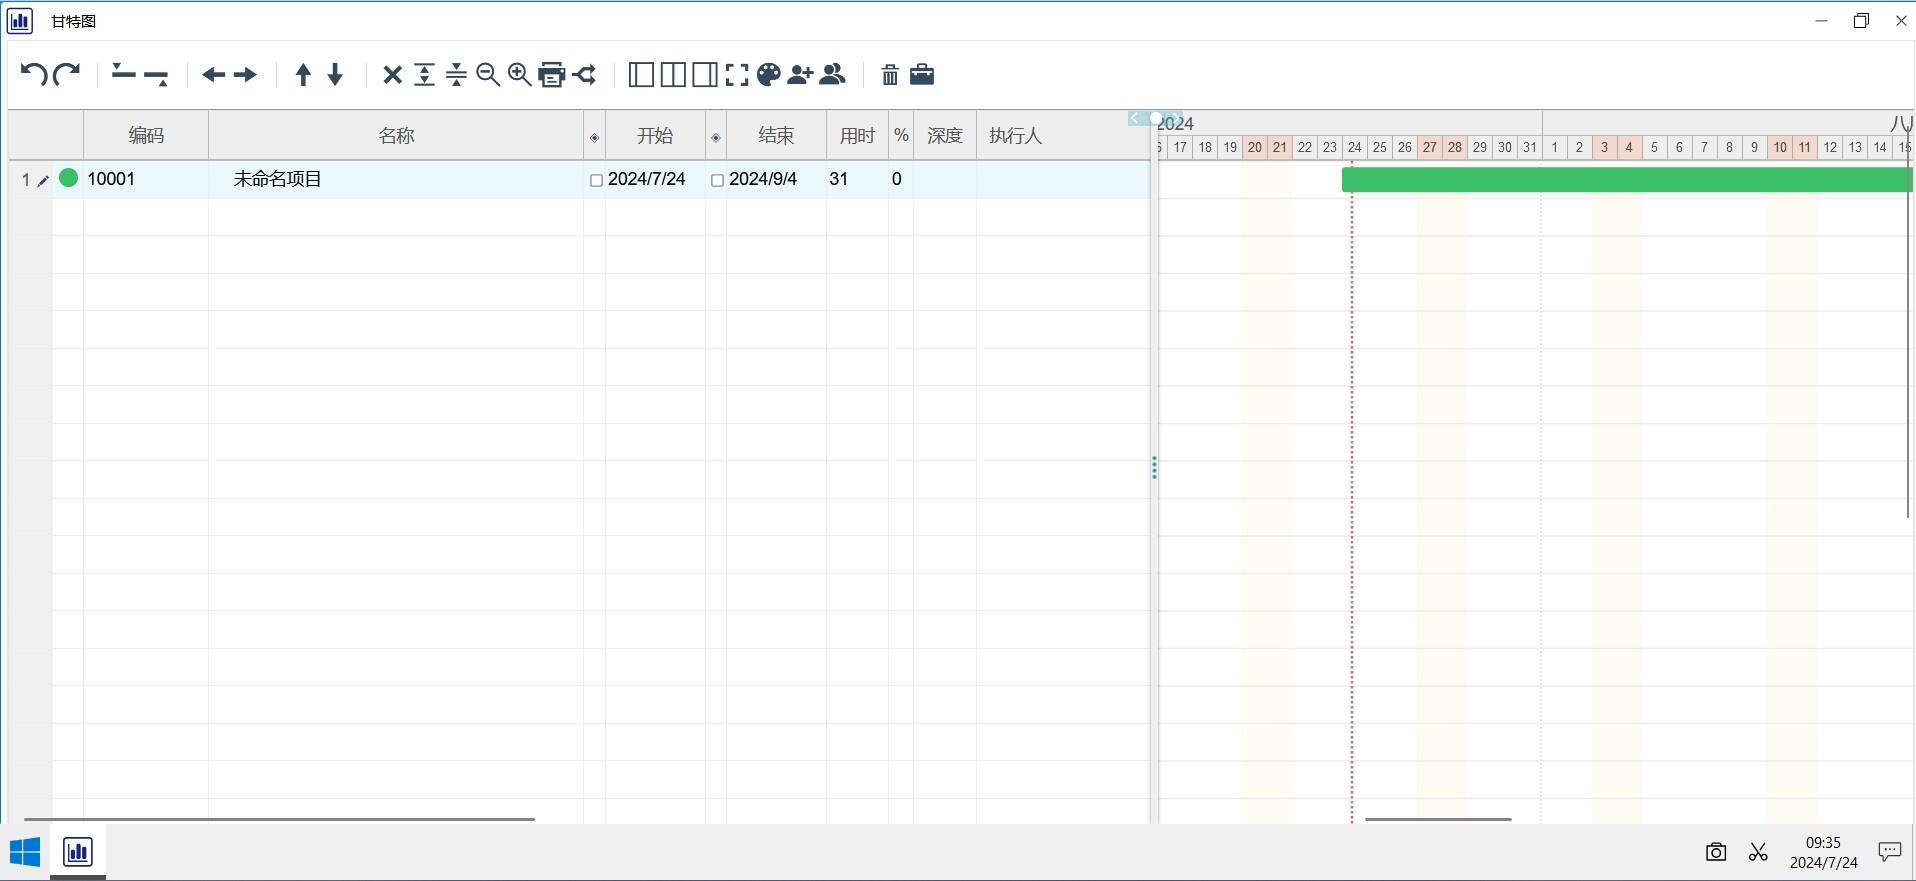Click the undo arrow in the toolbar
1916x881 pixels.
(33, 75)
